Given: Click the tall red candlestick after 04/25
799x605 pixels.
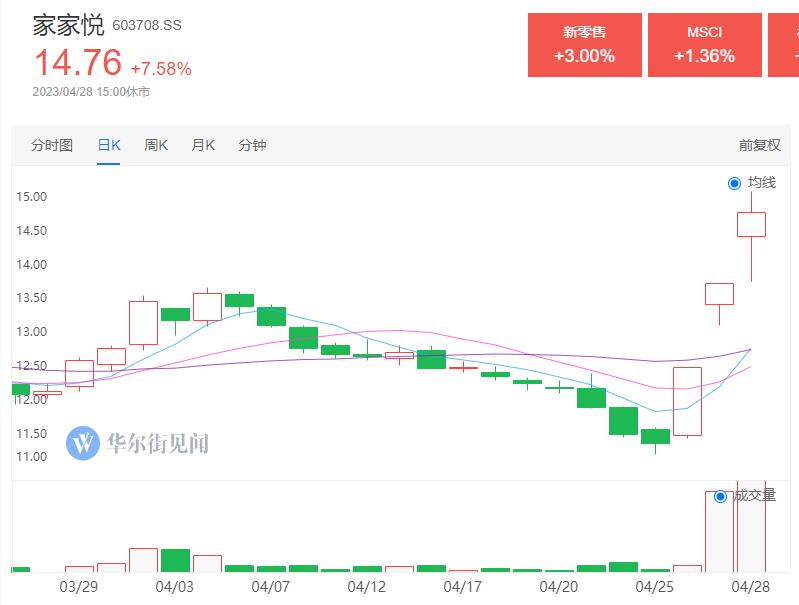Looking at the screenshot, I should pos(687,402).
